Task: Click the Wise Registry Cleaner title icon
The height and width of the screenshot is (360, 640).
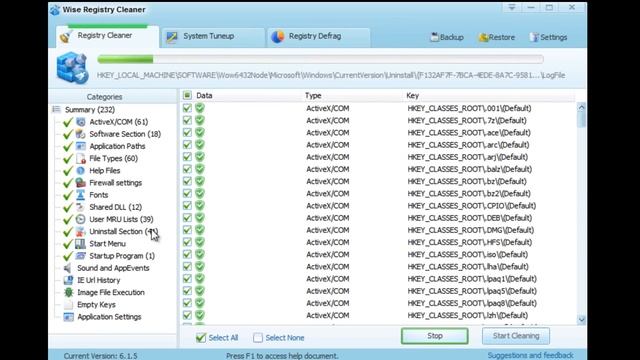Action: point(55,10)
